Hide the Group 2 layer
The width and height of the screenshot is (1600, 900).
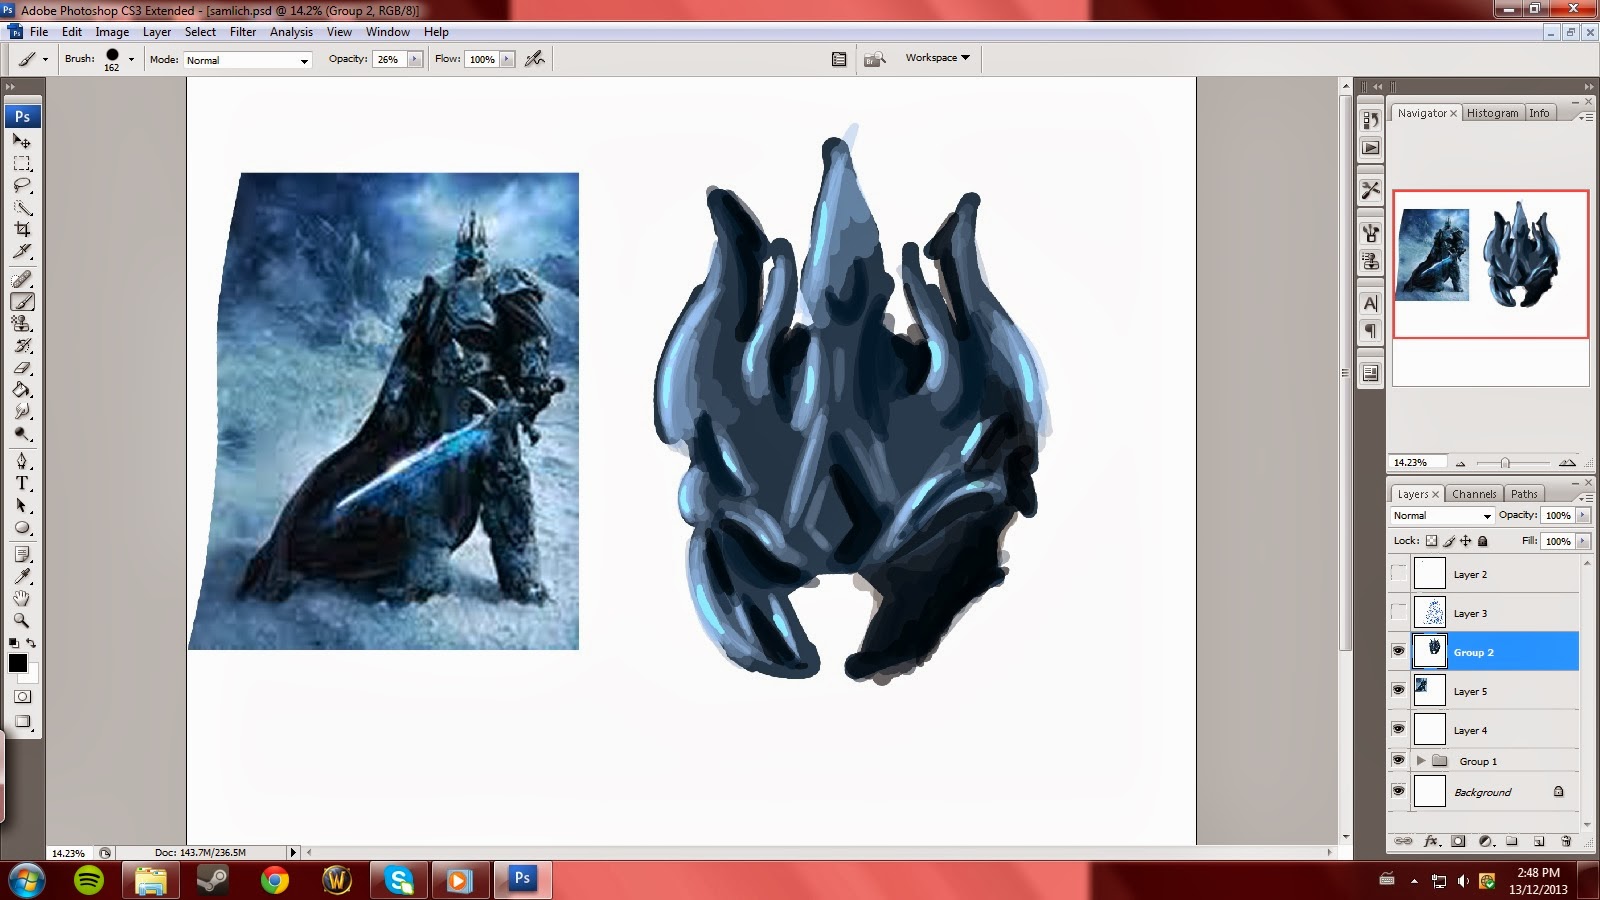(1398, 651)
